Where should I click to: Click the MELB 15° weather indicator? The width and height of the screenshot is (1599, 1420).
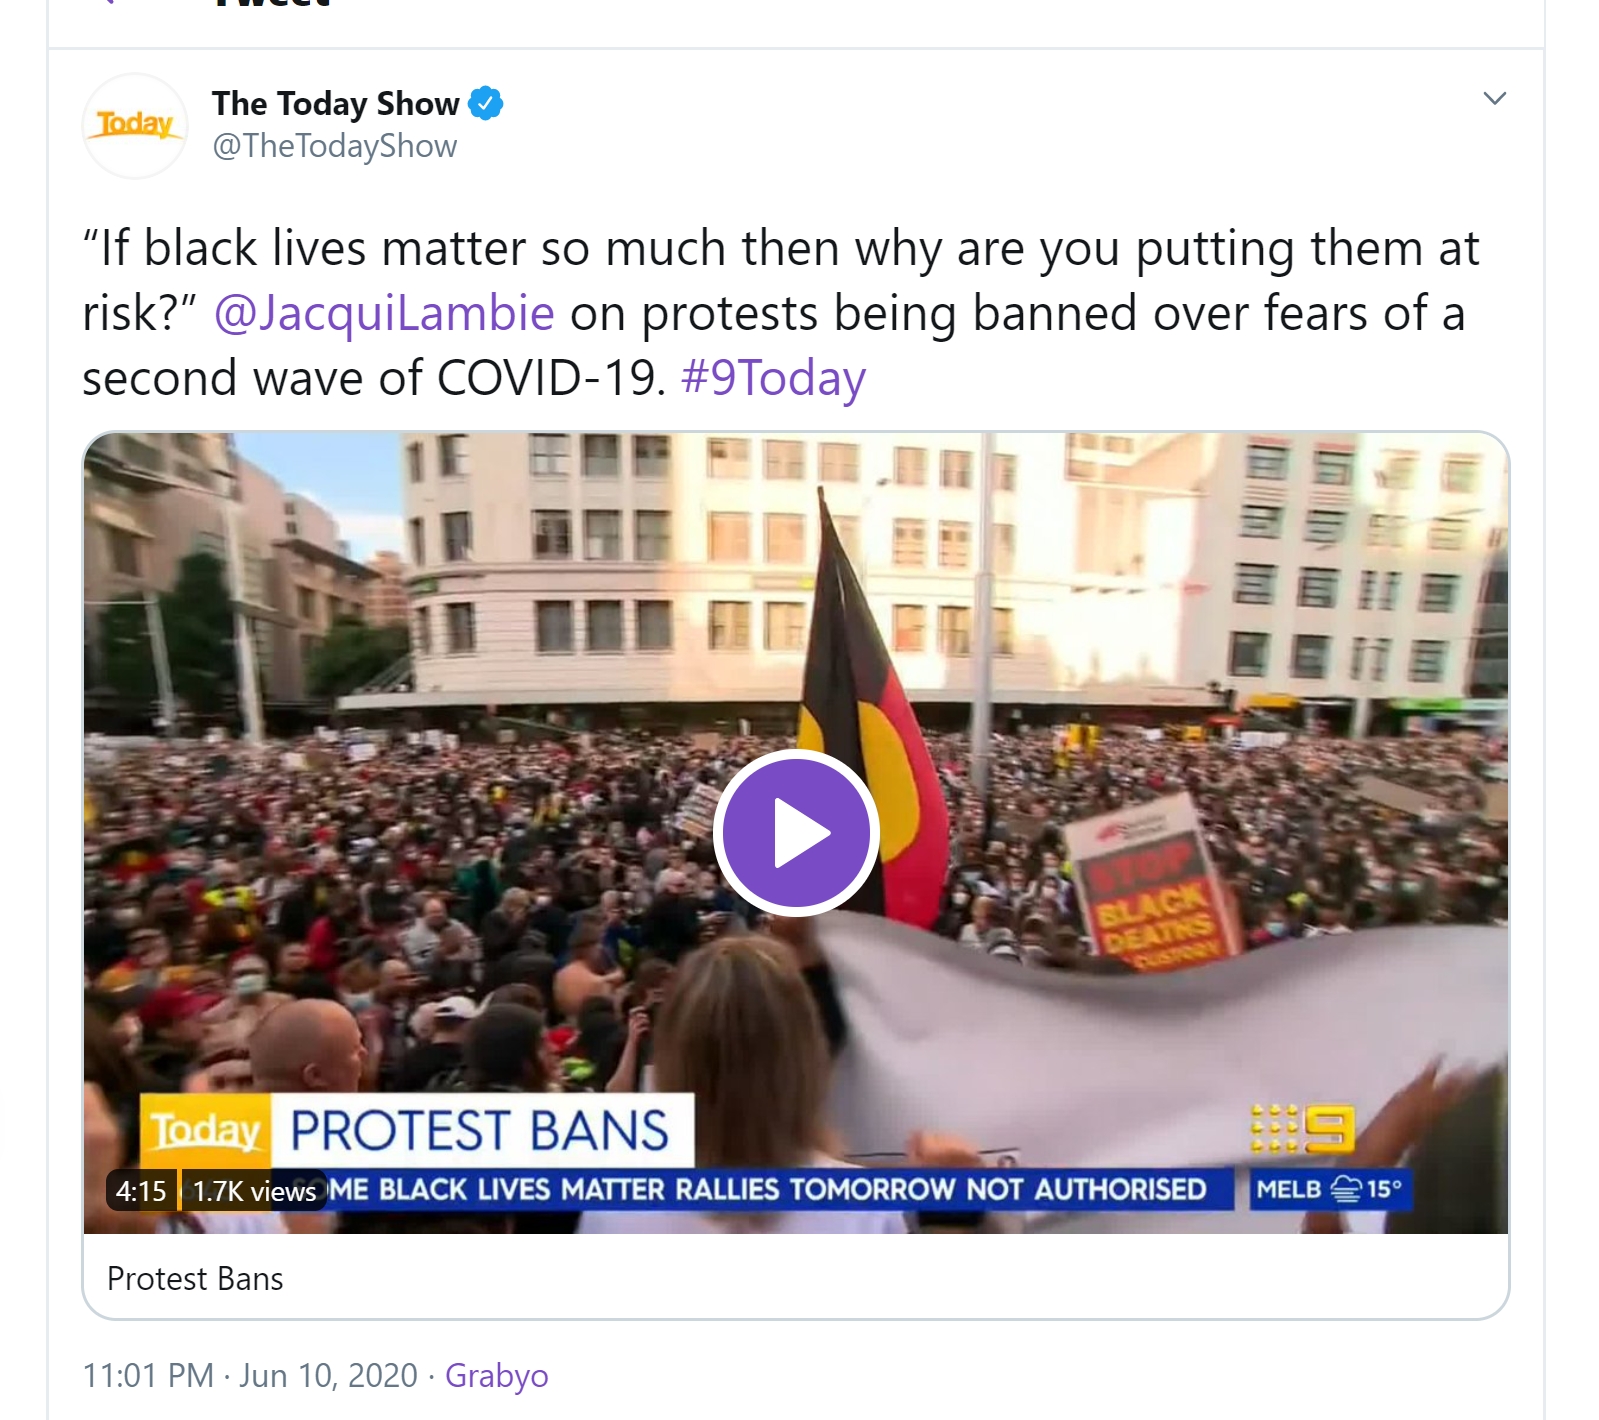[1330, 1189]
